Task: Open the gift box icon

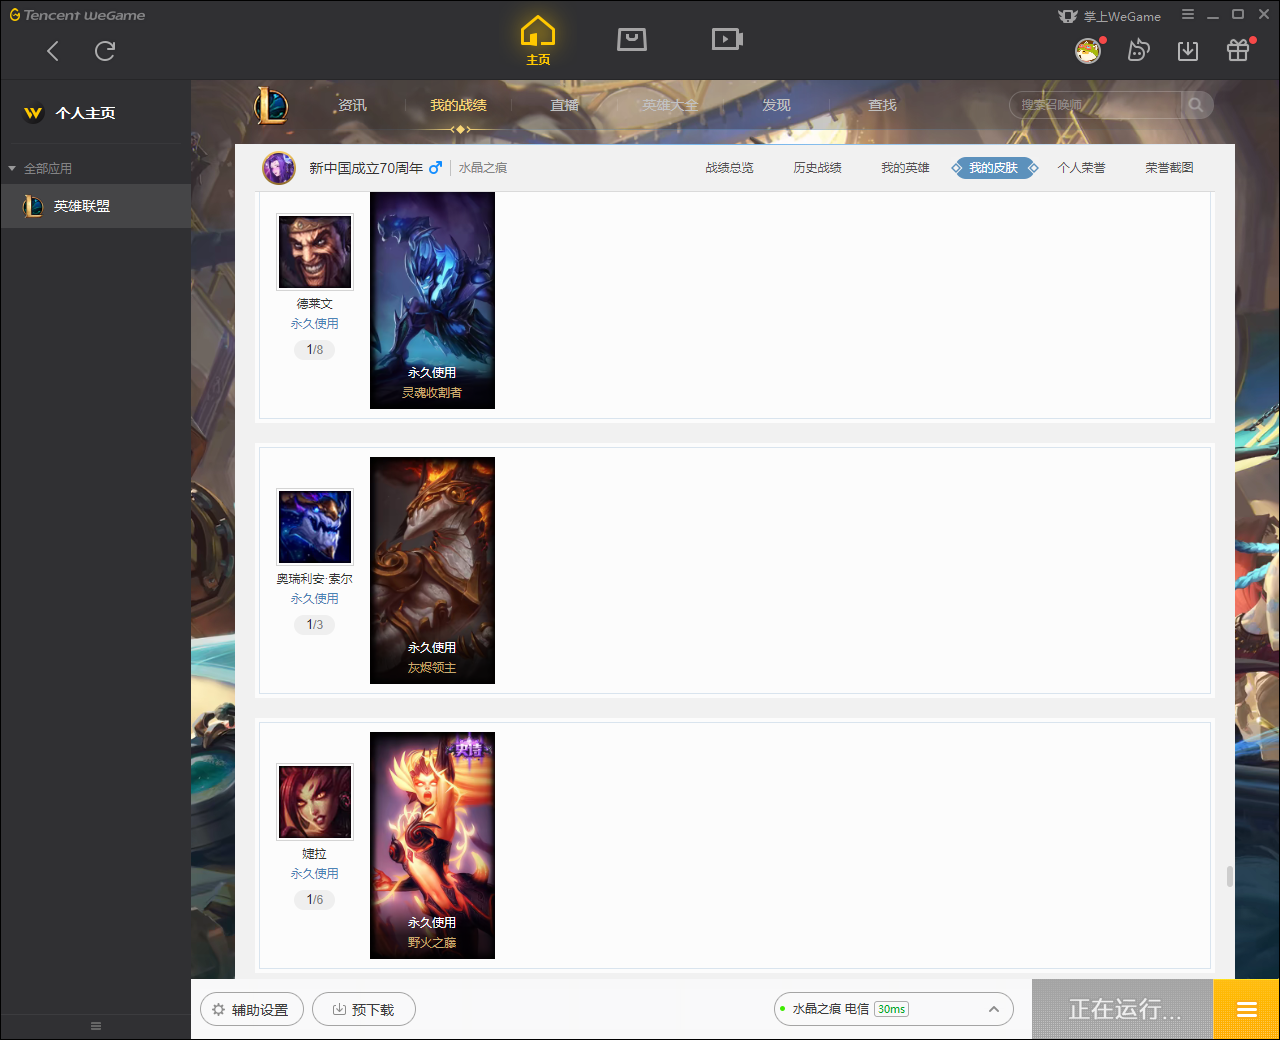Action: [1238, 50]
